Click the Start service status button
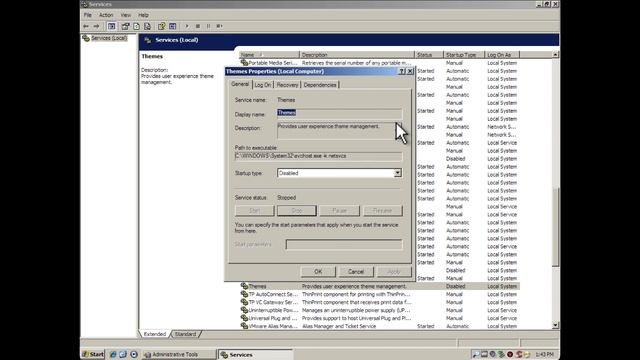 pos(254,211)
